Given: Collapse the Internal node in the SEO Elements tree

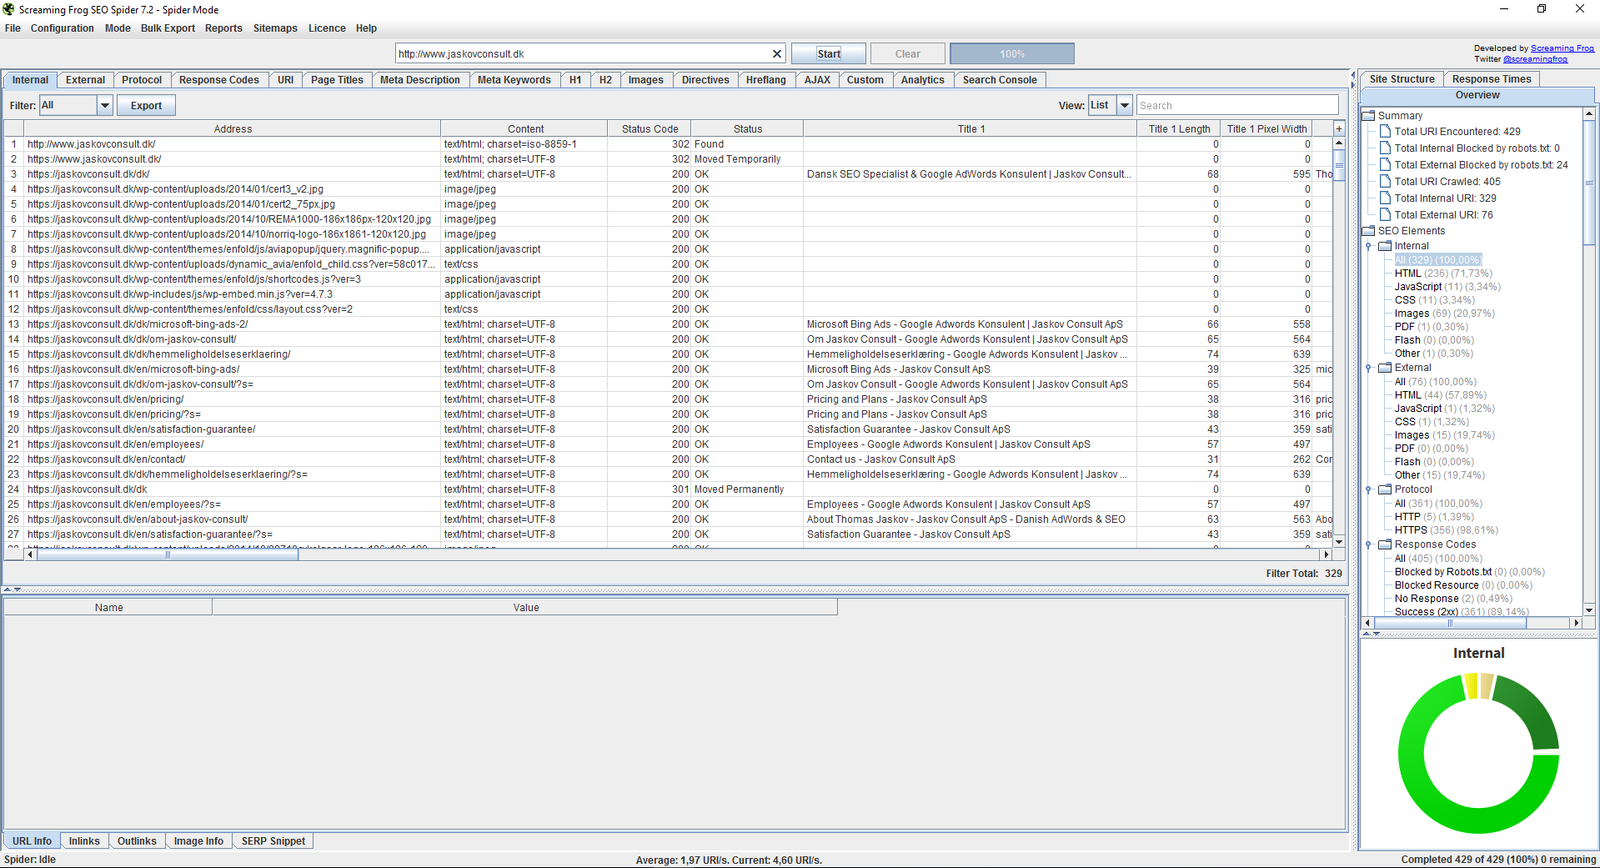Looking at the screenshot, I should [1369, 246].
